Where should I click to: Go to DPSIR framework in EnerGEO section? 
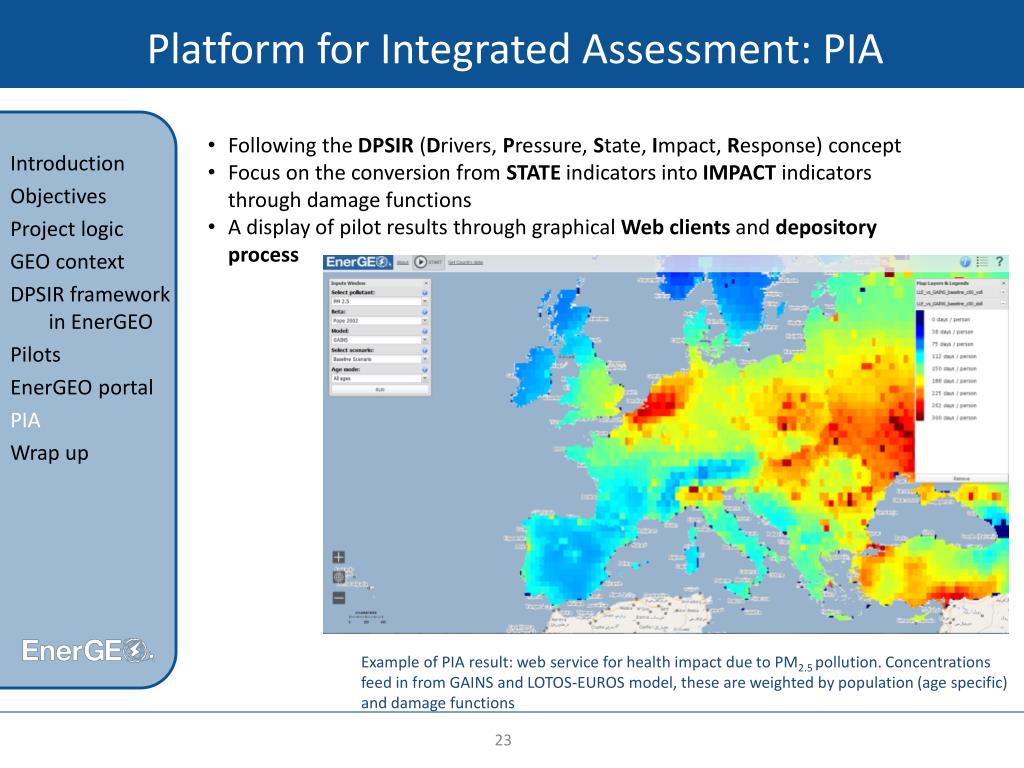point(90,308)
